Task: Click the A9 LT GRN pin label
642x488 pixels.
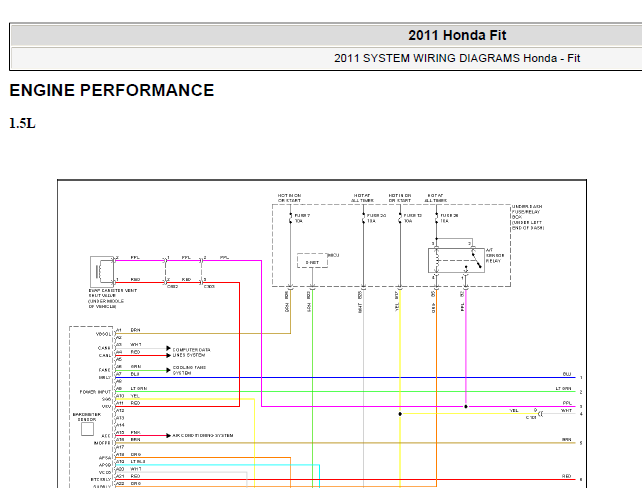Action: (x=131, y=388)
